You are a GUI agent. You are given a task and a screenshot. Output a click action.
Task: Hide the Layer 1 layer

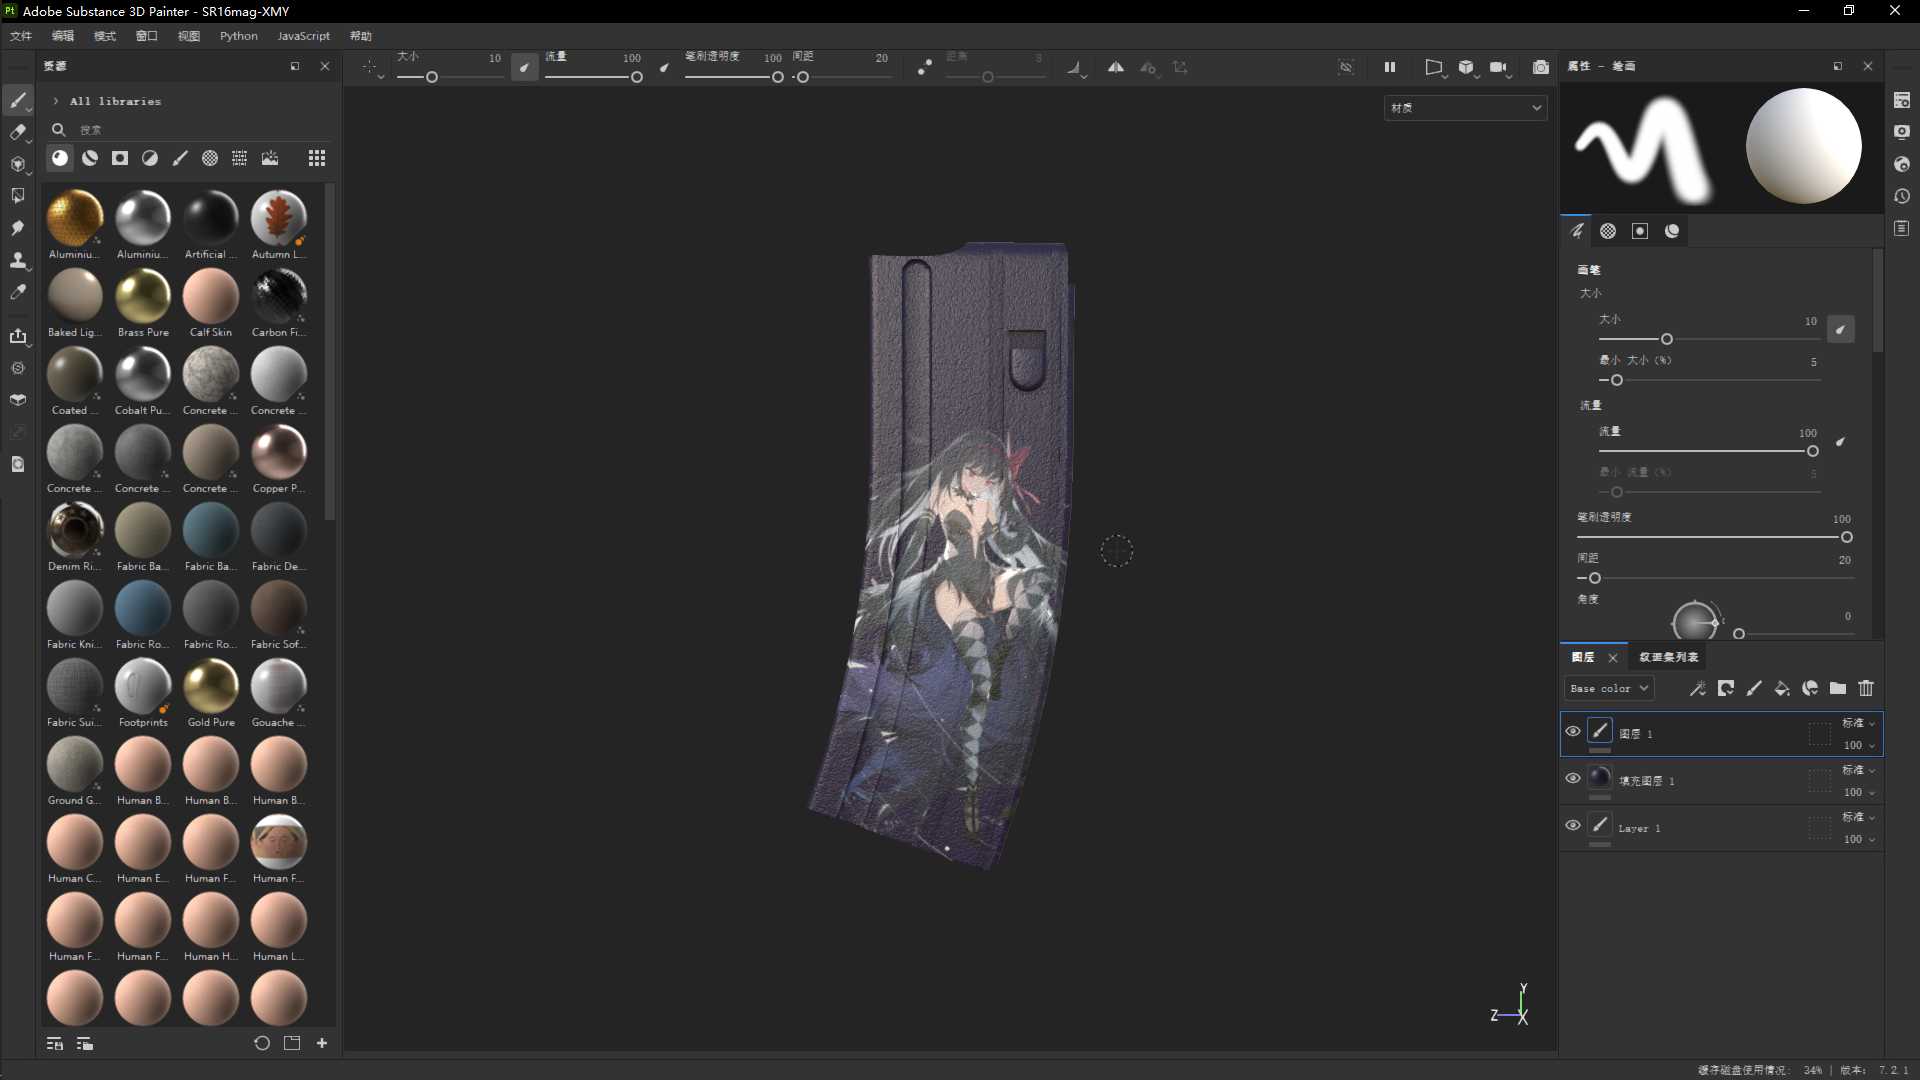click(x=1573, y=826)
